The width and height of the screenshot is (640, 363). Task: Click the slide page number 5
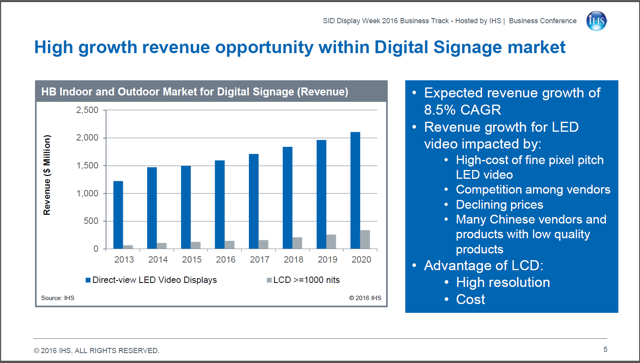coord(605,350)
